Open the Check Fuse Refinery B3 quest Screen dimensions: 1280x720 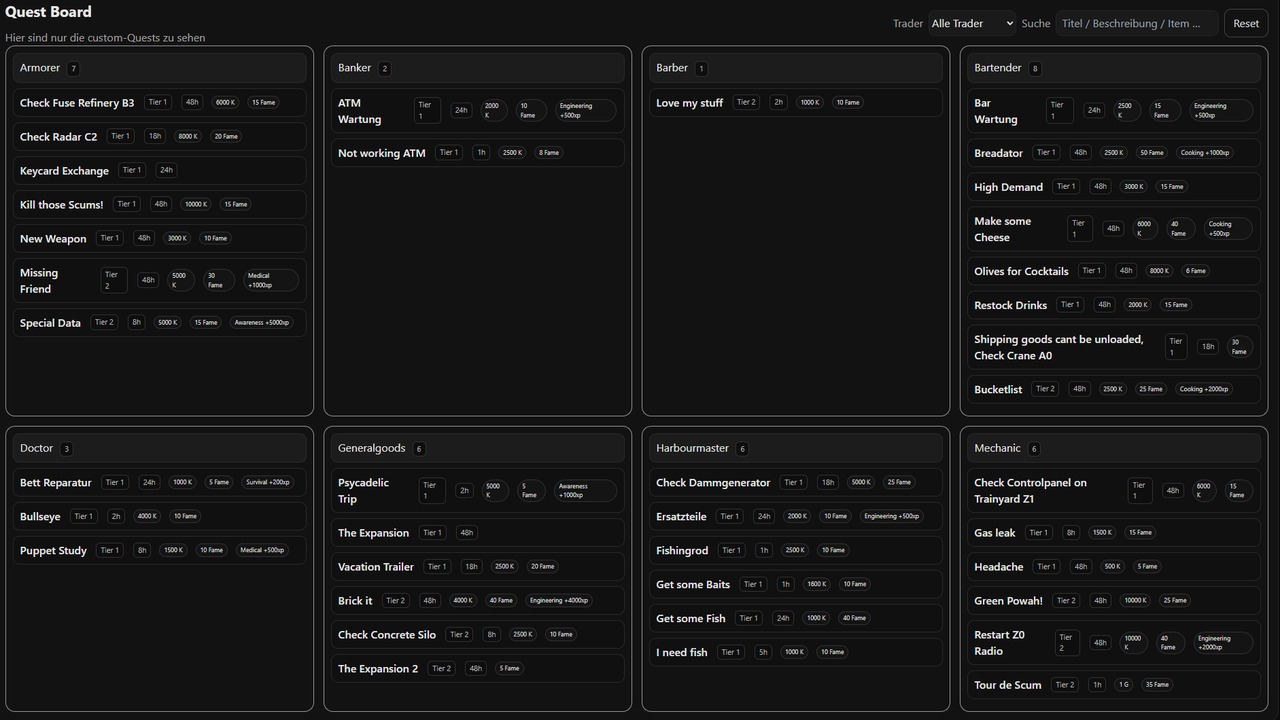77,103
